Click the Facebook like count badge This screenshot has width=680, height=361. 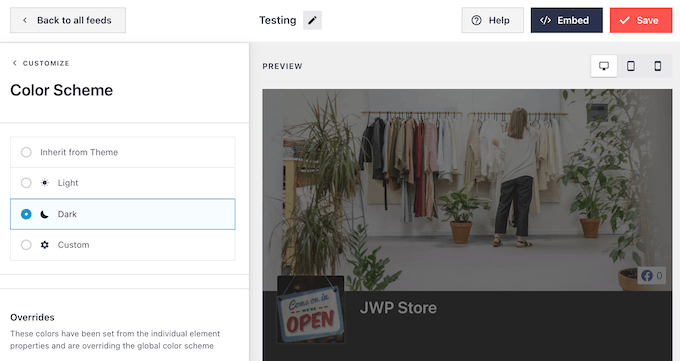click(652, 276)
